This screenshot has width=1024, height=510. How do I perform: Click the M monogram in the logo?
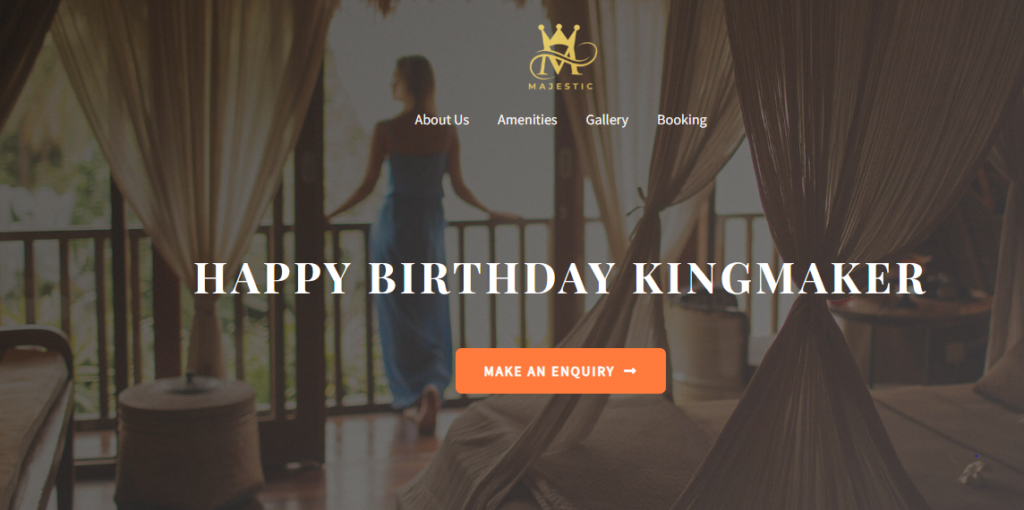562,57
